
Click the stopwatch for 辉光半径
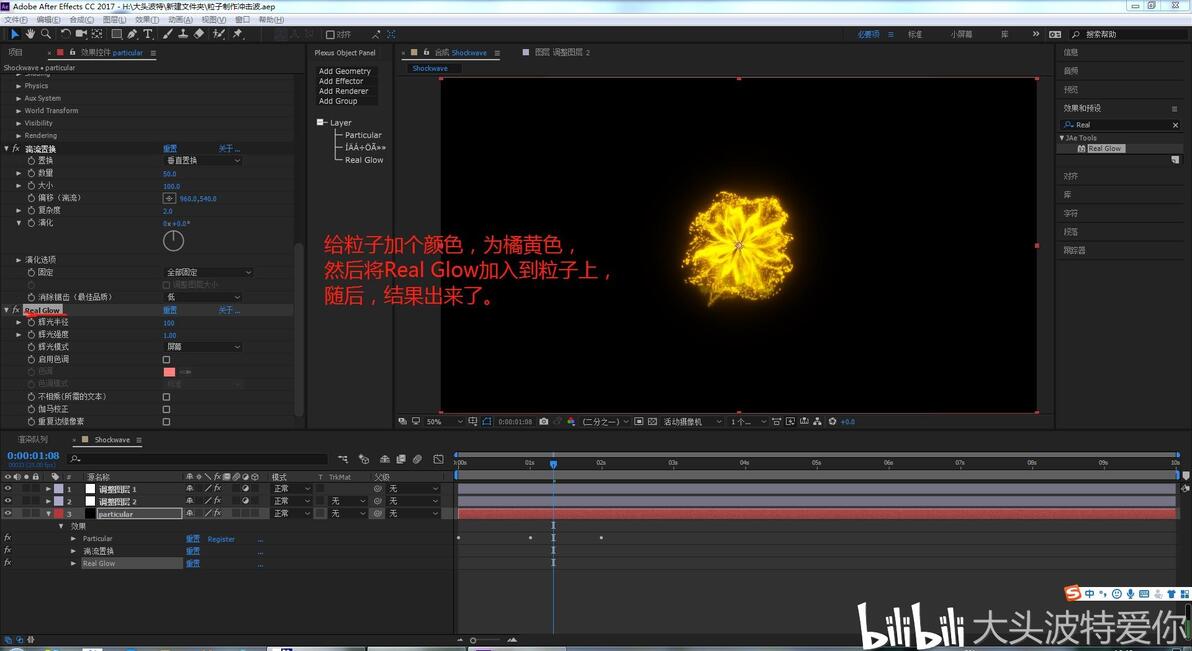click(x=31, y=322)
